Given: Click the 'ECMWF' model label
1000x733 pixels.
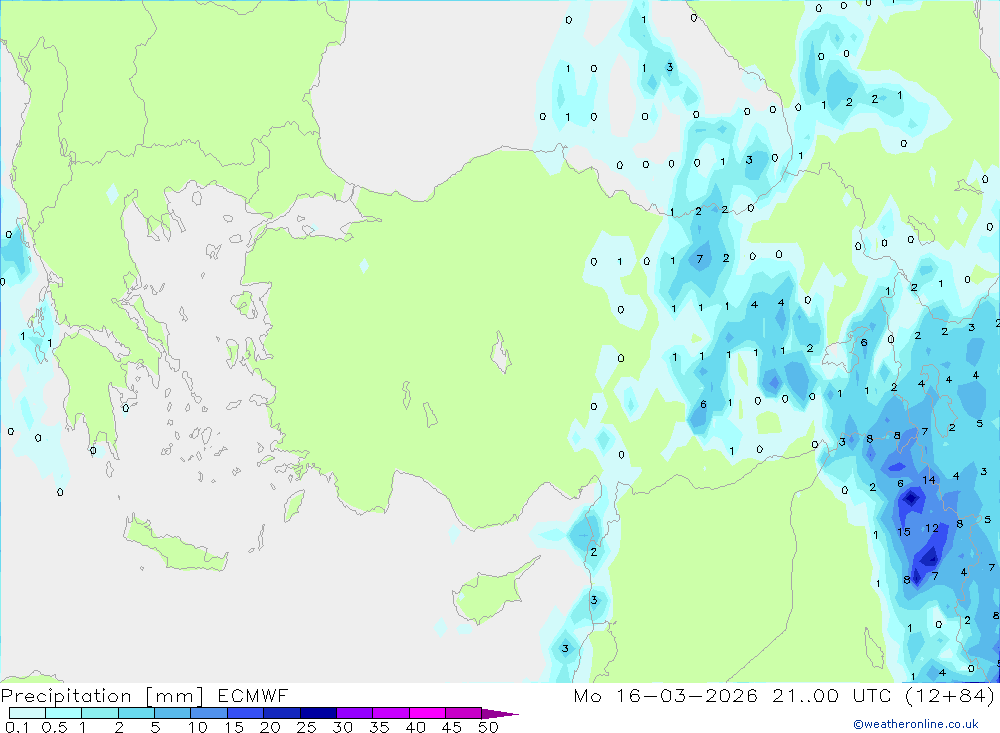Looking at the screenshot, I should tap(253, 695).
